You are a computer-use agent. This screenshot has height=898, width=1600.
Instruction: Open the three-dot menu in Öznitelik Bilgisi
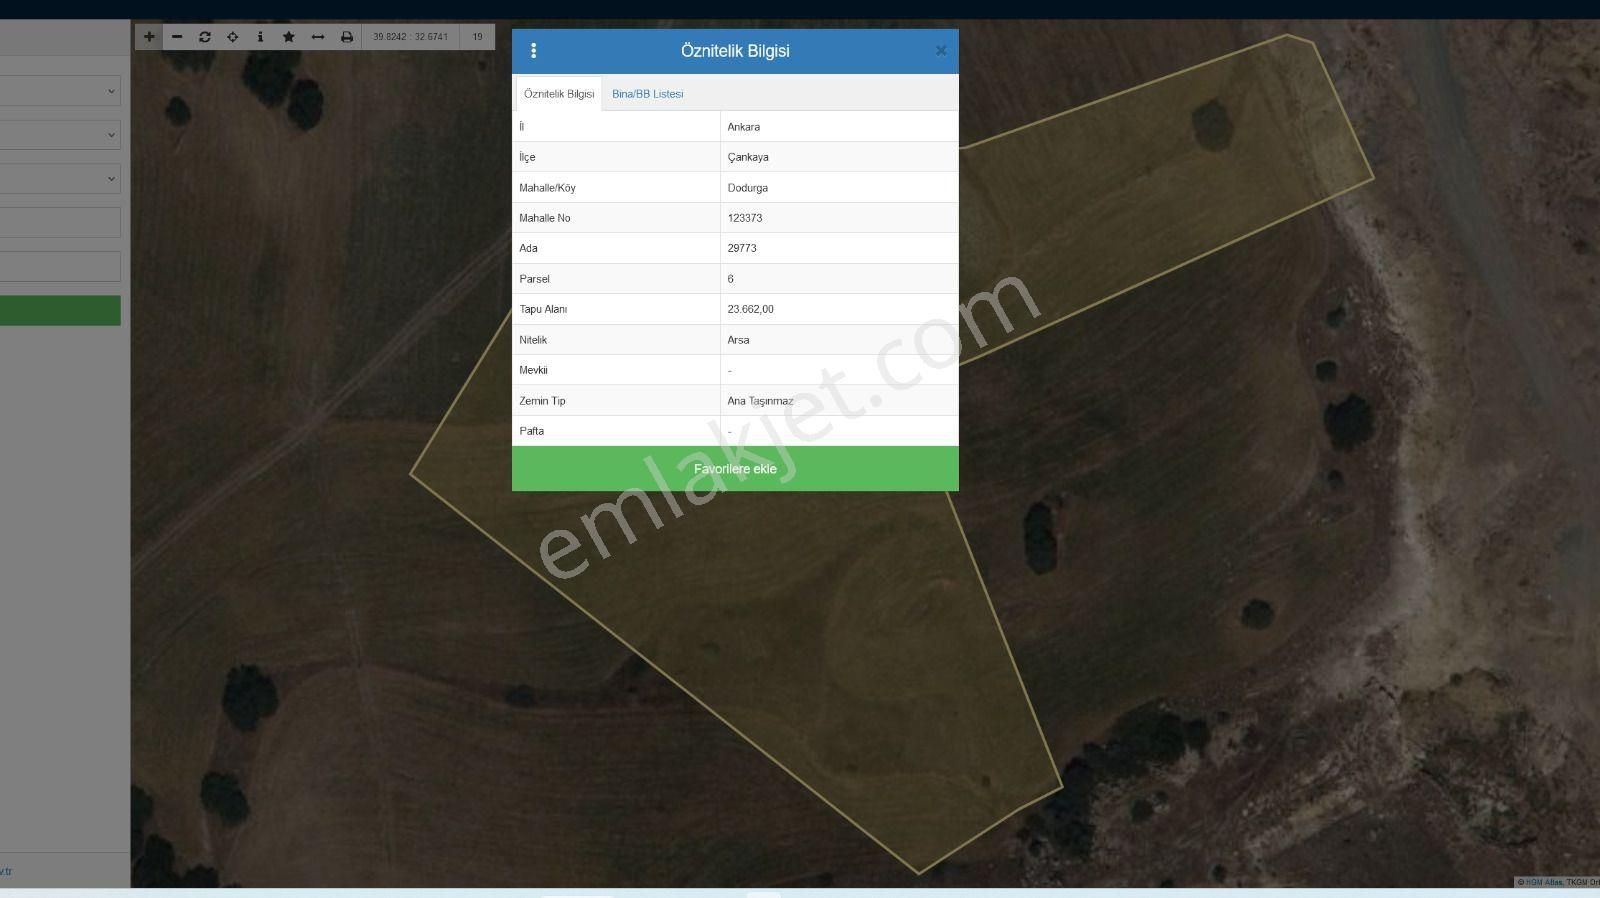tap(533, 50)
